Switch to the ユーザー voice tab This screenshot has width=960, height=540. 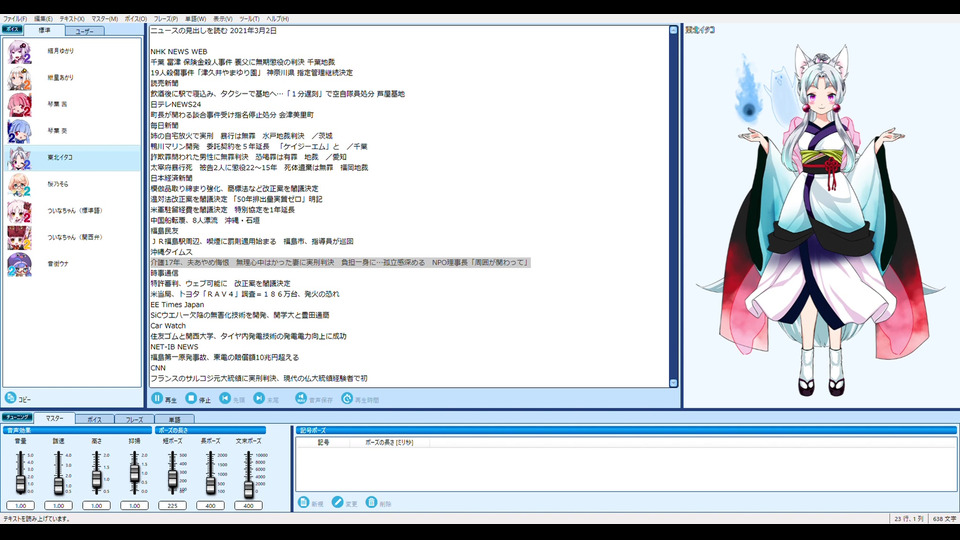pyautogui.click(x=84, y=31)
